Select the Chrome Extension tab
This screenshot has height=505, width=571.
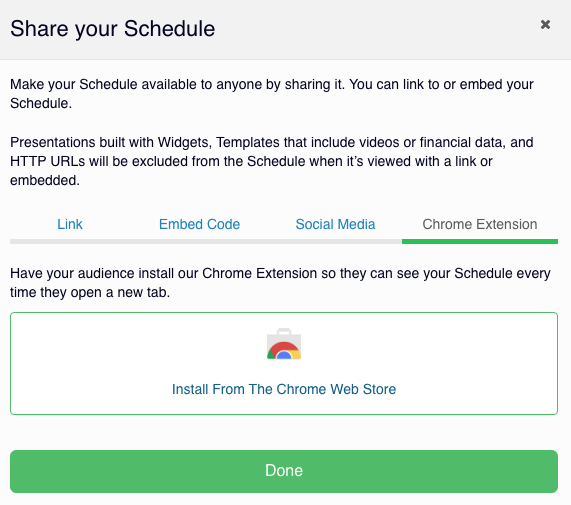pos(480,224)
